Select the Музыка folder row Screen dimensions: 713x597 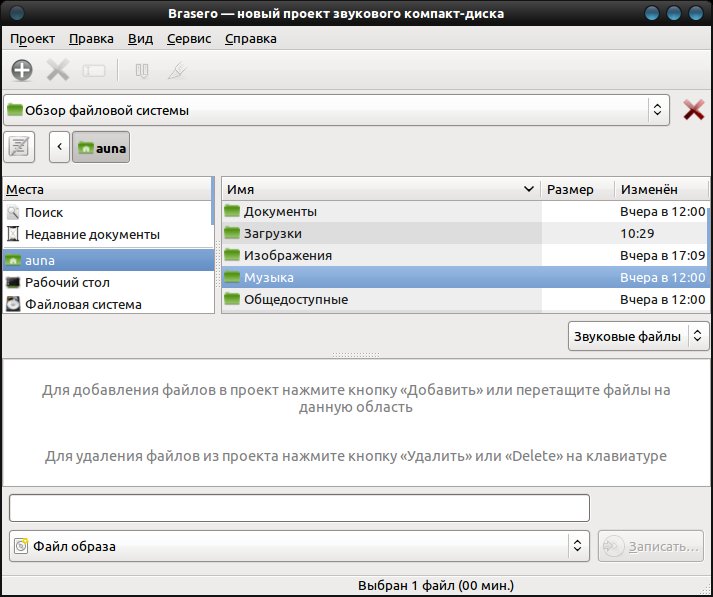tap(464, 277)
